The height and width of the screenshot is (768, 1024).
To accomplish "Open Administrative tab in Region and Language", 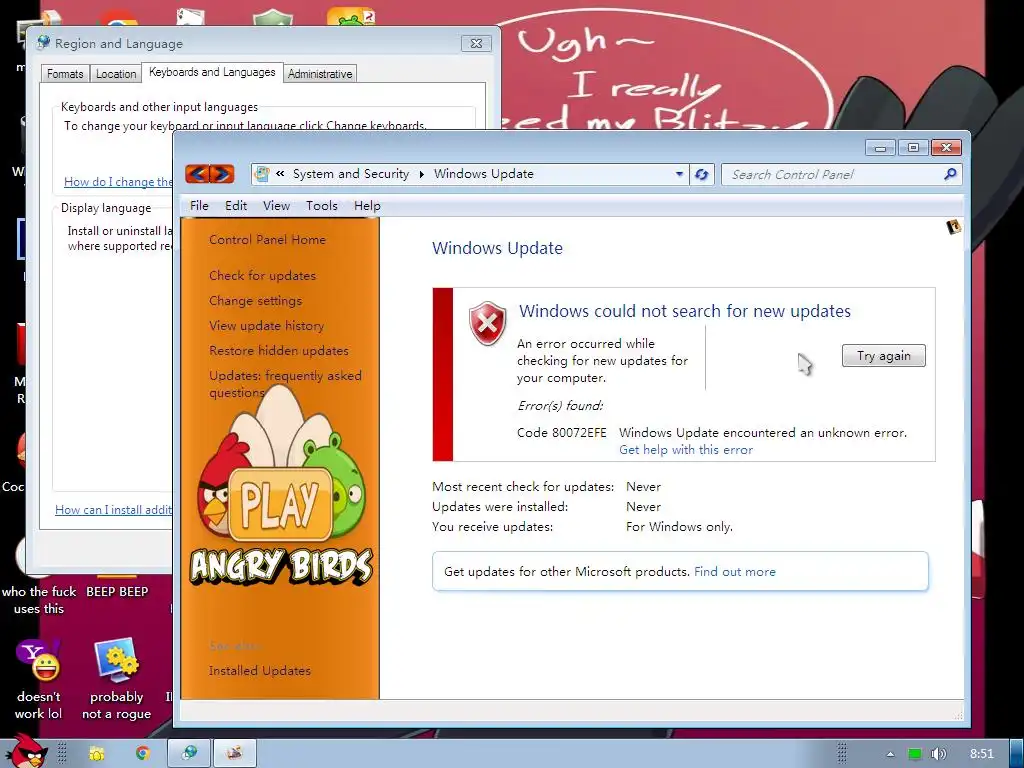I will [x=320, y=74].
